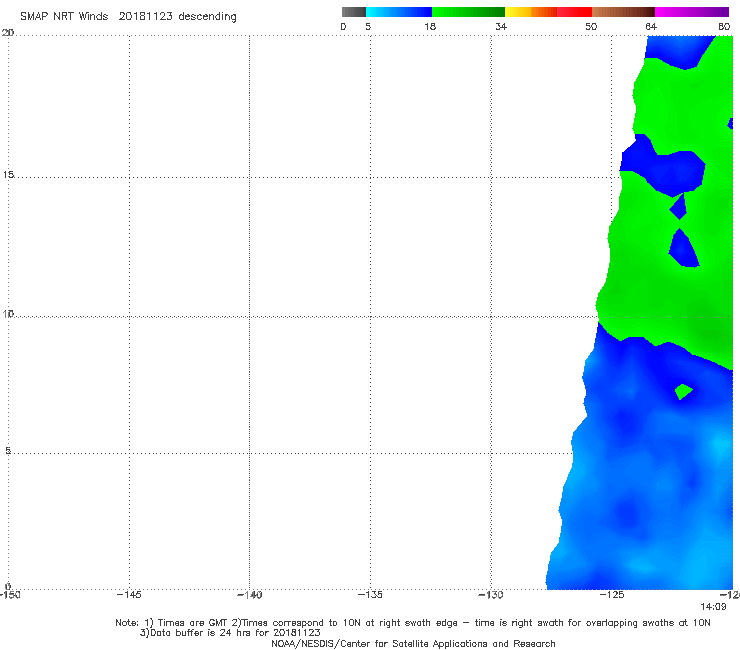This screenshot has width=740, height=650.
Task: Click the "SMAP NRT Winds" title text
Action: tap(64, 16)
